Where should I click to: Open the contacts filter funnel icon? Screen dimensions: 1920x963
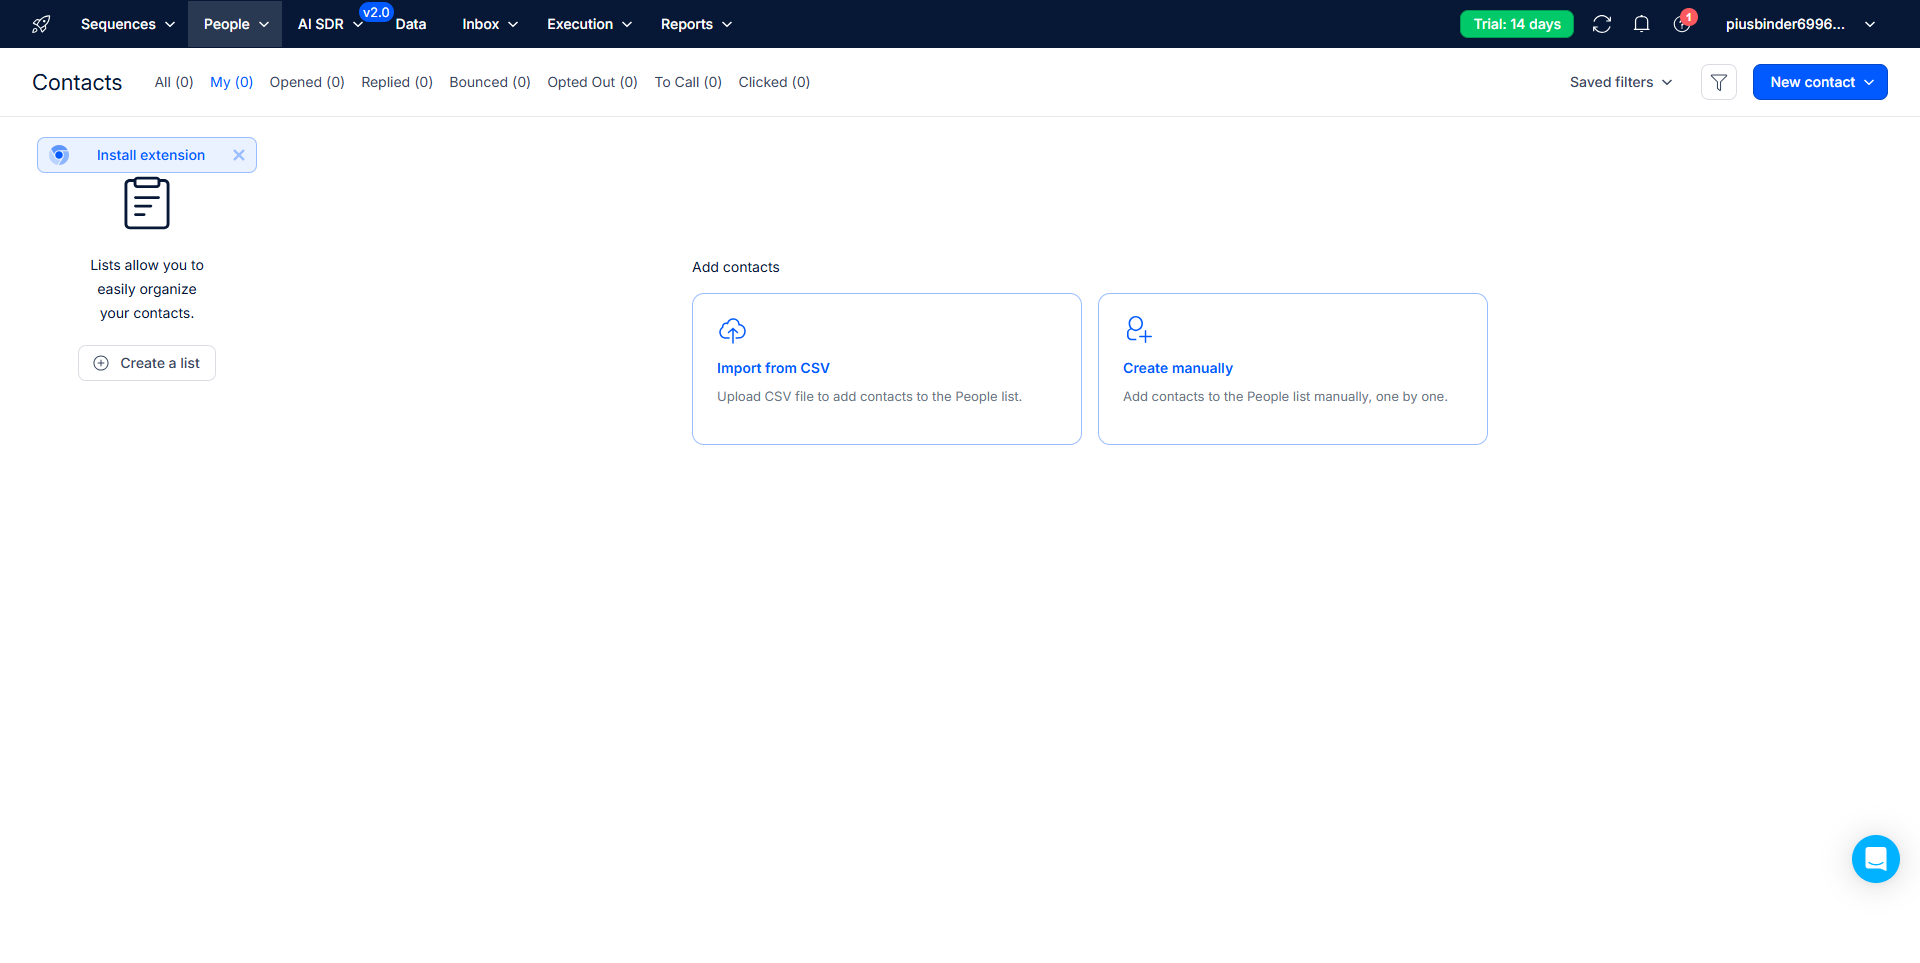1718,82
